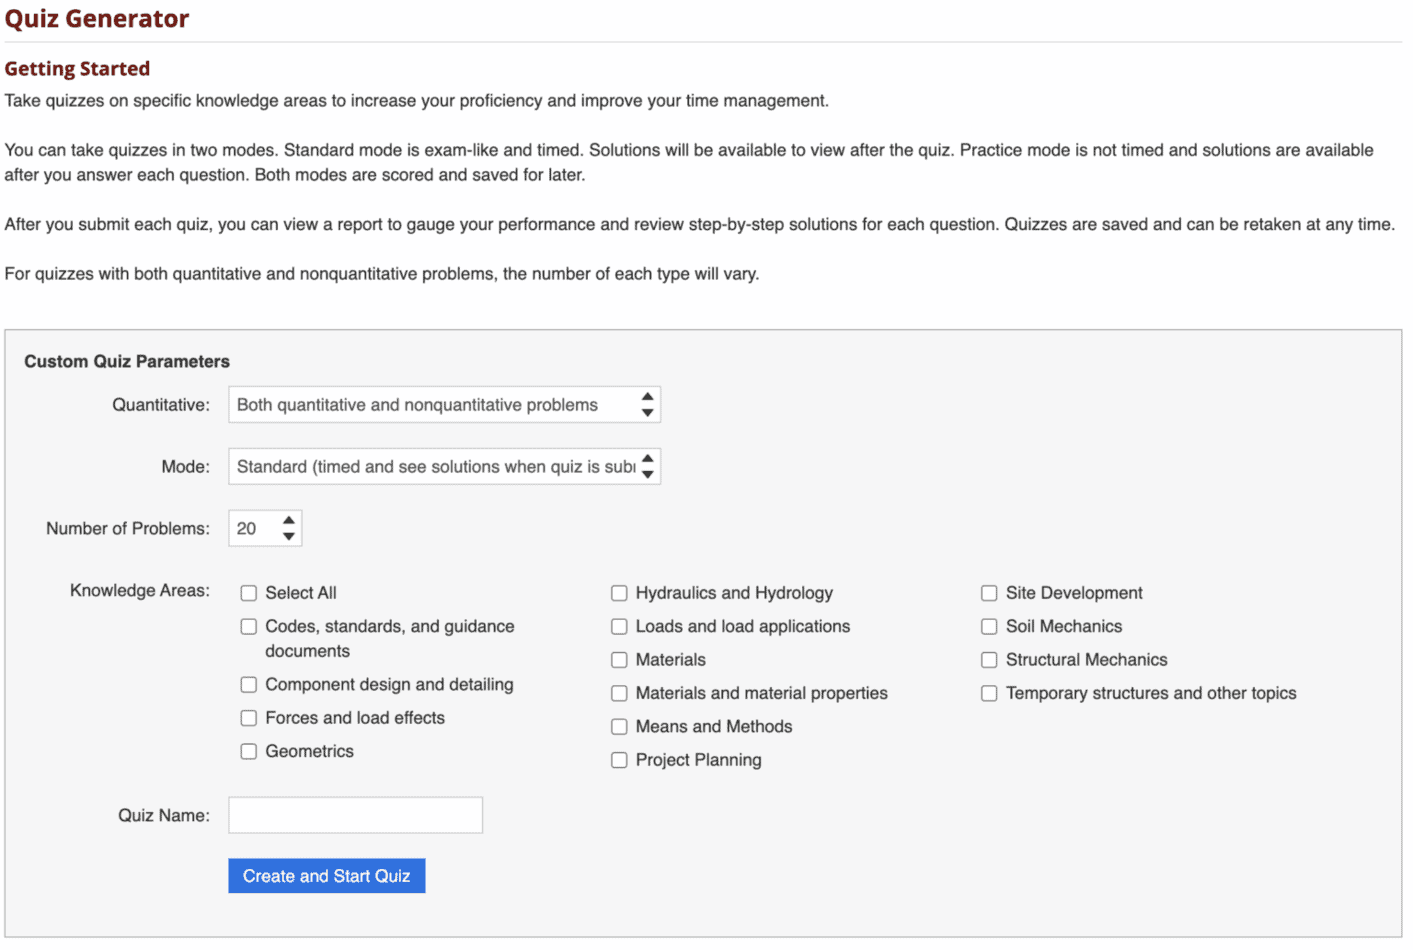Check the Geometrics knowledge area

(248, 751)
